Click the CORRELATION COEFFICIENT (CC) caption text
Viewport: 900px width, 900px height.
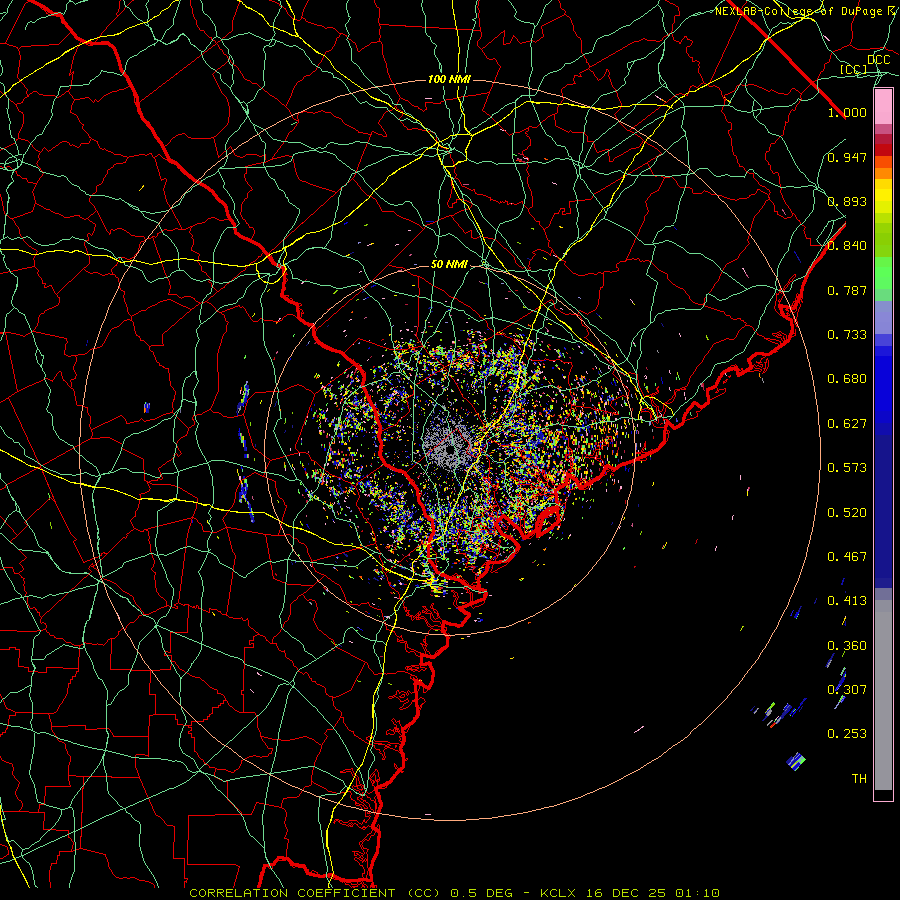click(315, 893)
